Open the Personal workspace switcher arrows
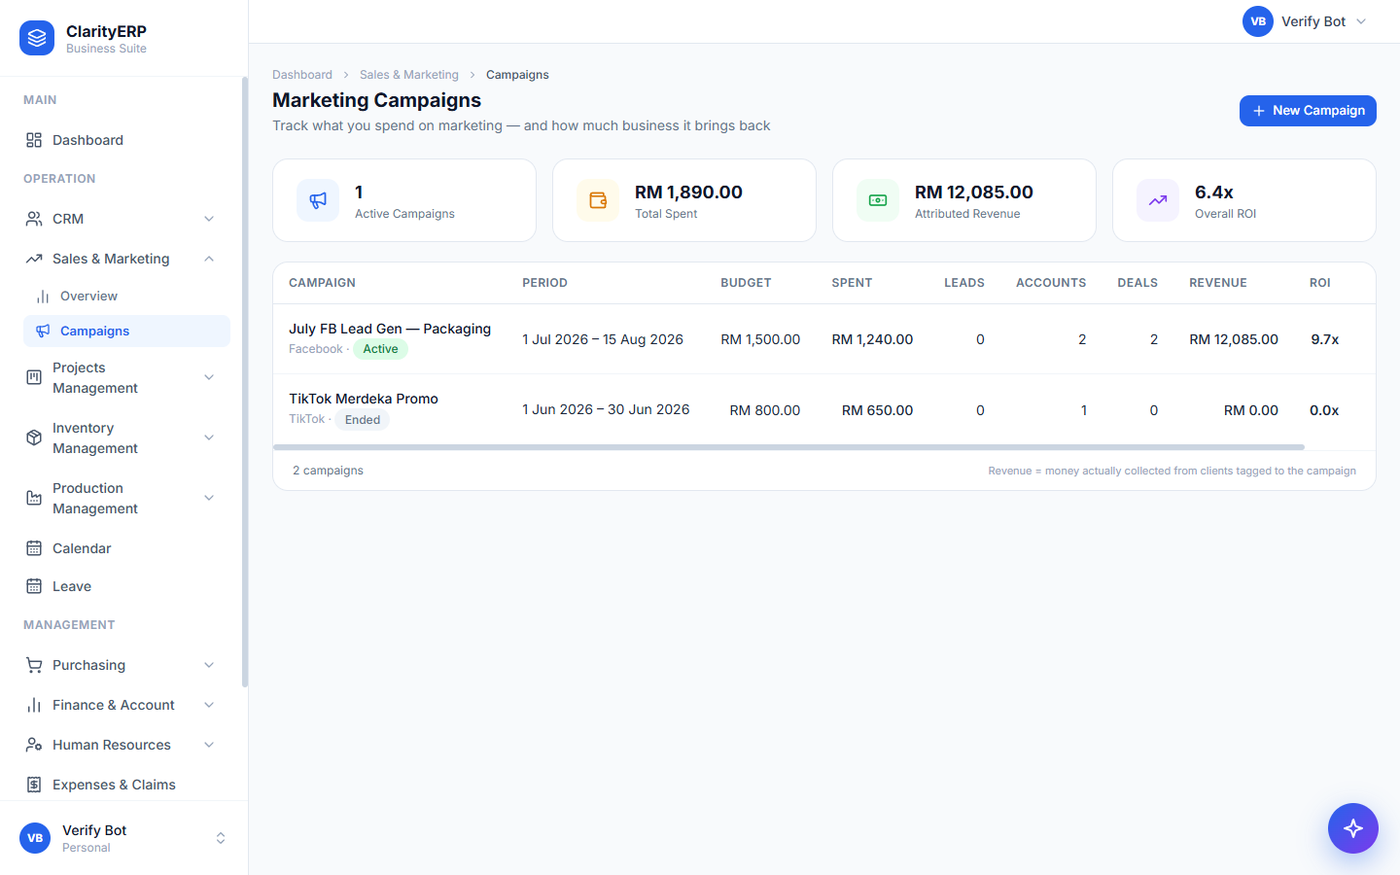The image size is (1400, 875). (221, 838)
